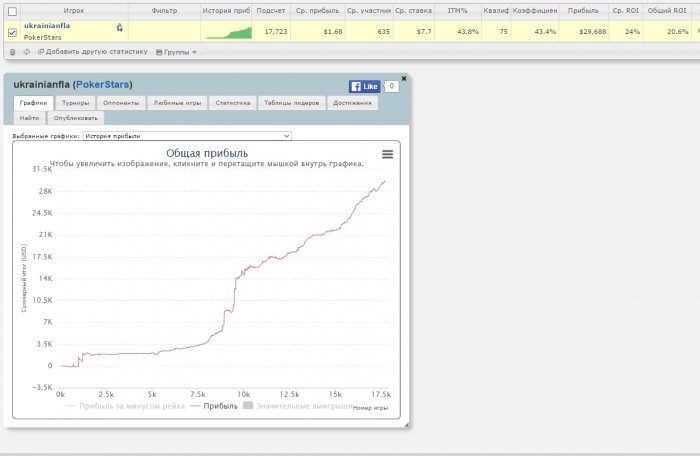The height and width of the screenshot is (456, 700).
Task: Click the PokerStars link in popup title
Action: click(102, 84)
